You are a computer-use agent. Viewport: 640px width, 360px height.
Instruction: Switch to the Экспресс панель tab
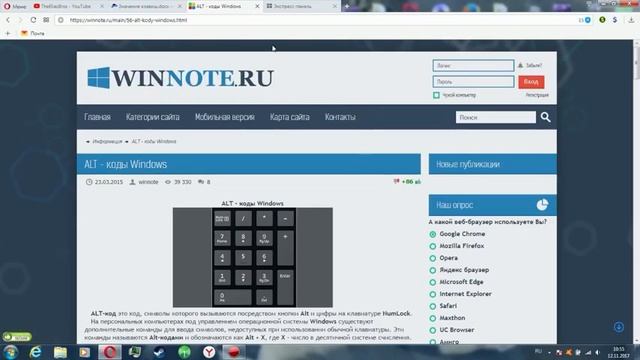tap(297, 6)
